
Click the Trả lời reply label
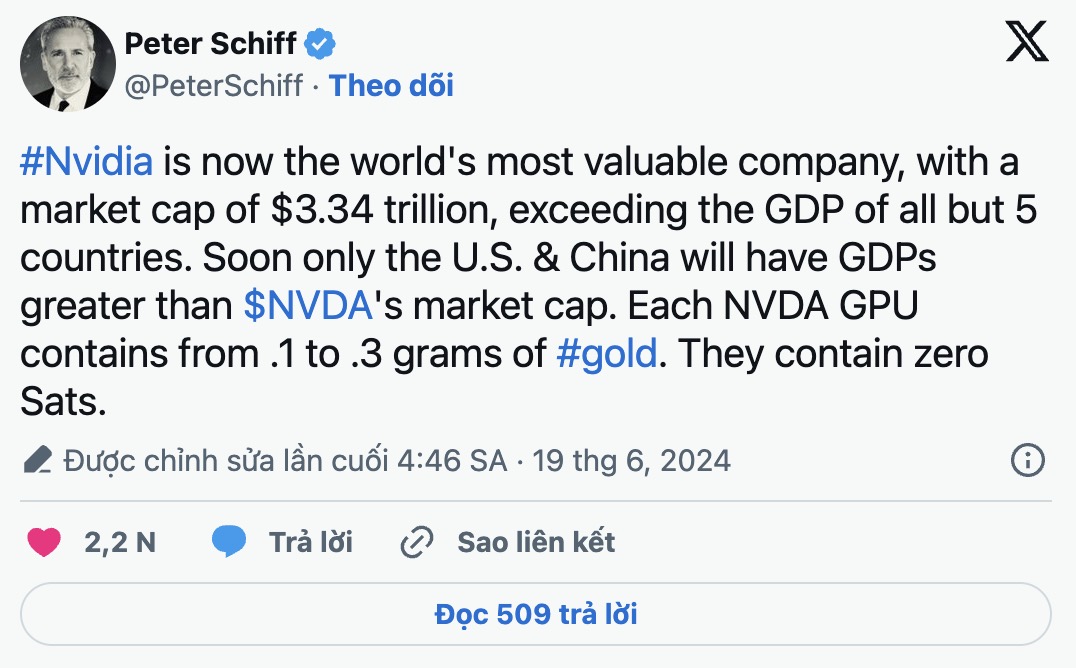311,542
